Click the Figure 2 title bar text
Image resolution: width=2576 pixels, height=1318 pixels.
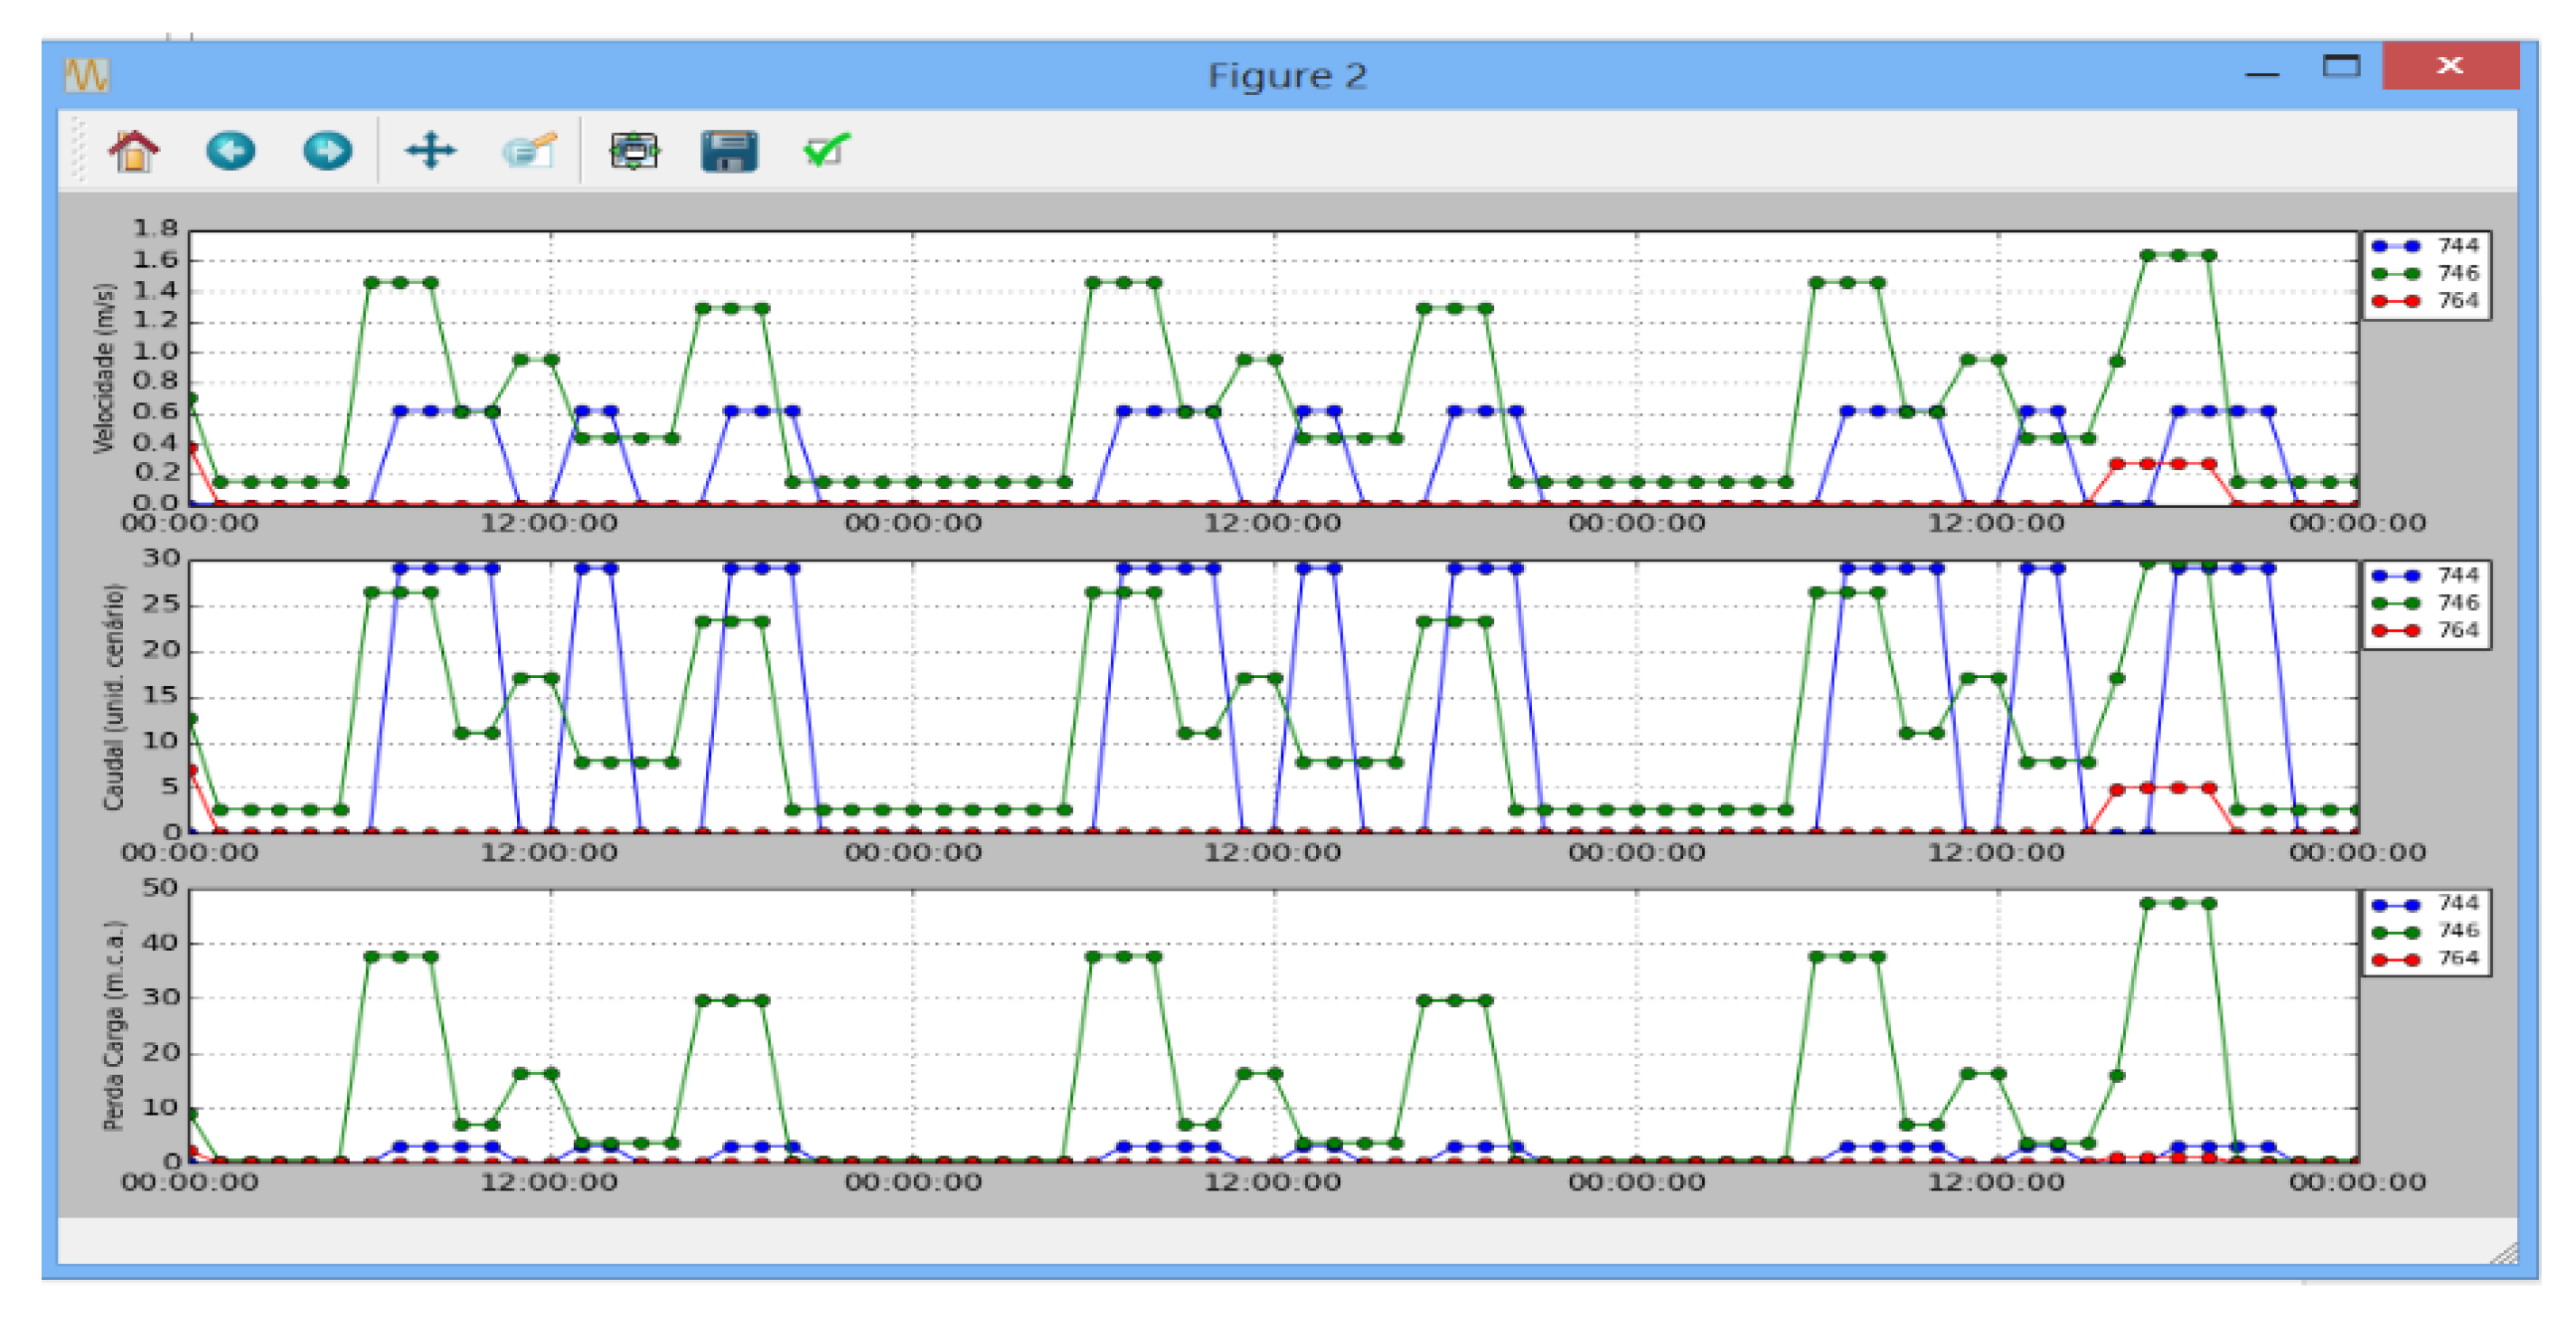tap(1287, 76)
